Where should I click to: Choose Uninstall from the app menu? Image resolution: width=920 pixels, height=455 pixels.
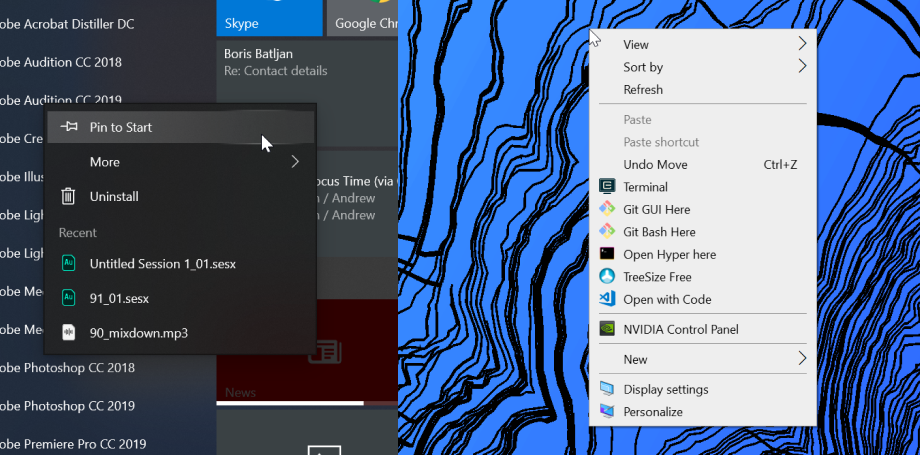(x=181, y=196)
